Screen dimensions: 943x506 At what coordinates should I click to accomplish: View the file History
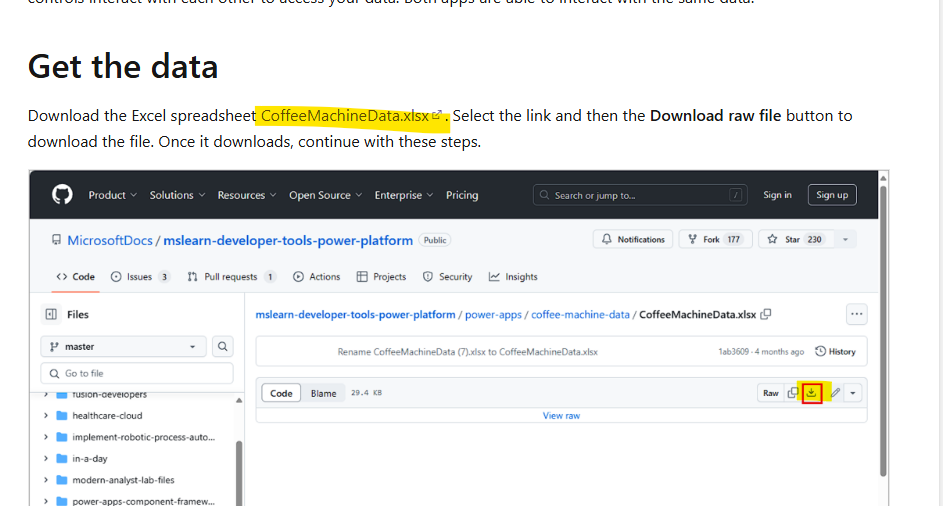(x=835, y=352)
